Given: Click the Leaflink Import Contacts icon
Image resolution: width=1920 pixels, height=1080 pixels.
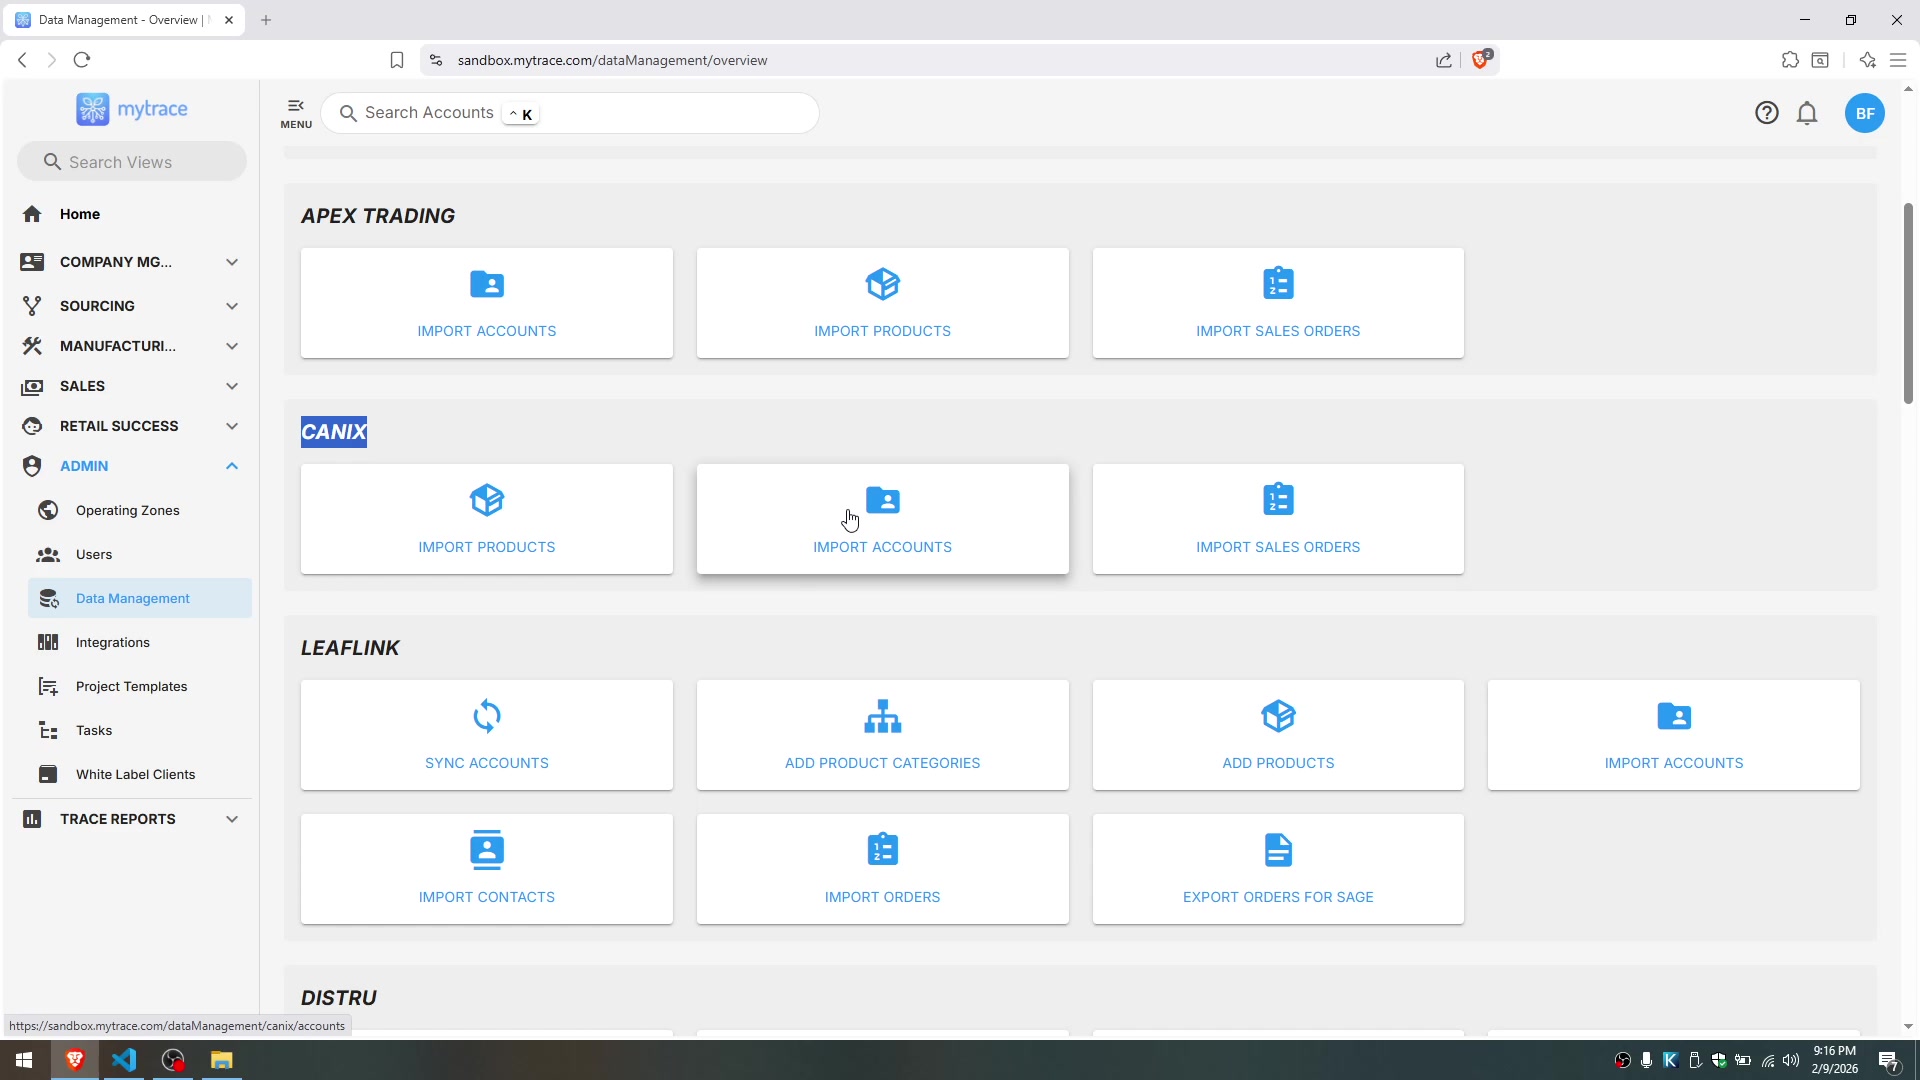Looking at the screenshot, I should 486,850.
